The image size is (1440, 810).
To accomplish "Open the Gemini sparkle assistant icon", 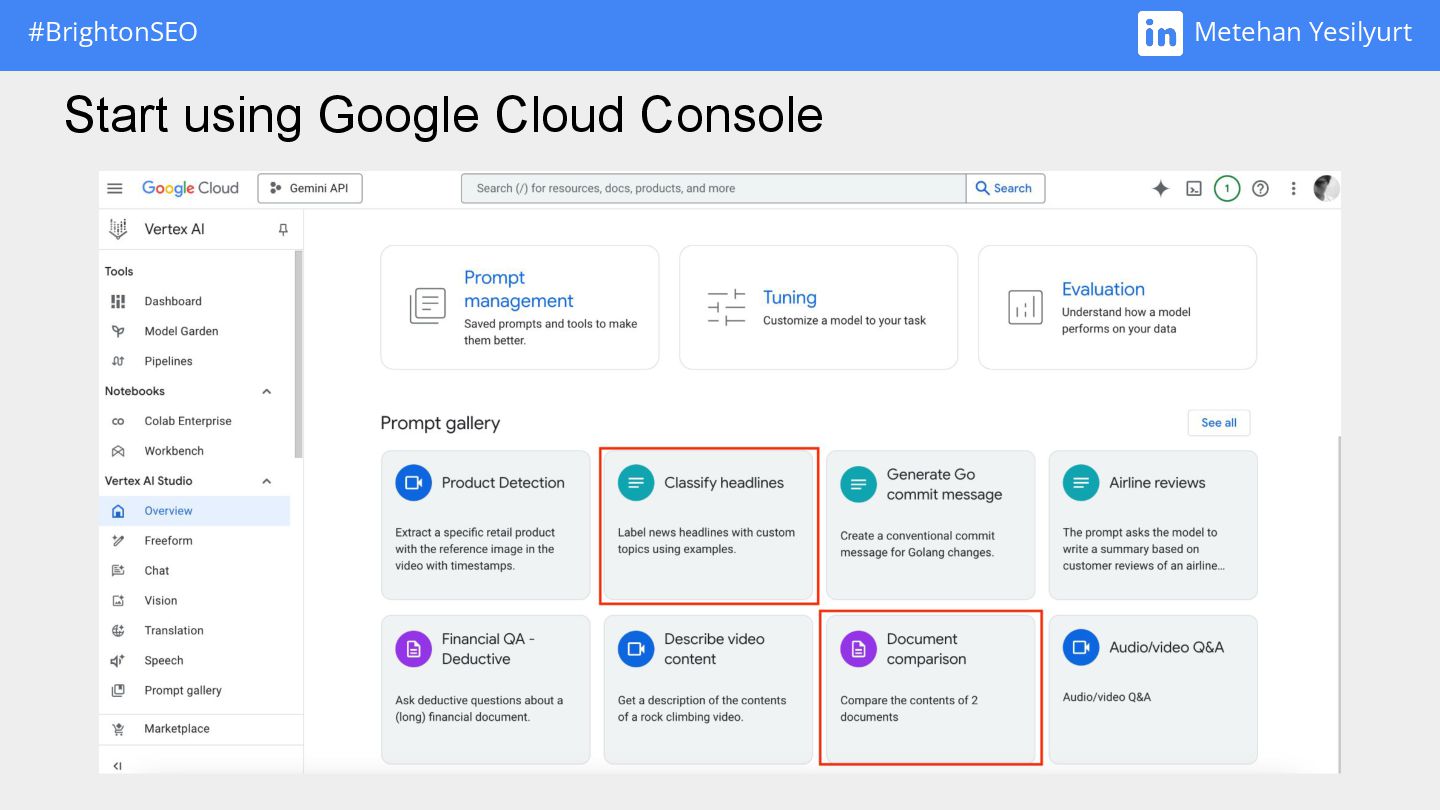I will [x=1160, y=188].
